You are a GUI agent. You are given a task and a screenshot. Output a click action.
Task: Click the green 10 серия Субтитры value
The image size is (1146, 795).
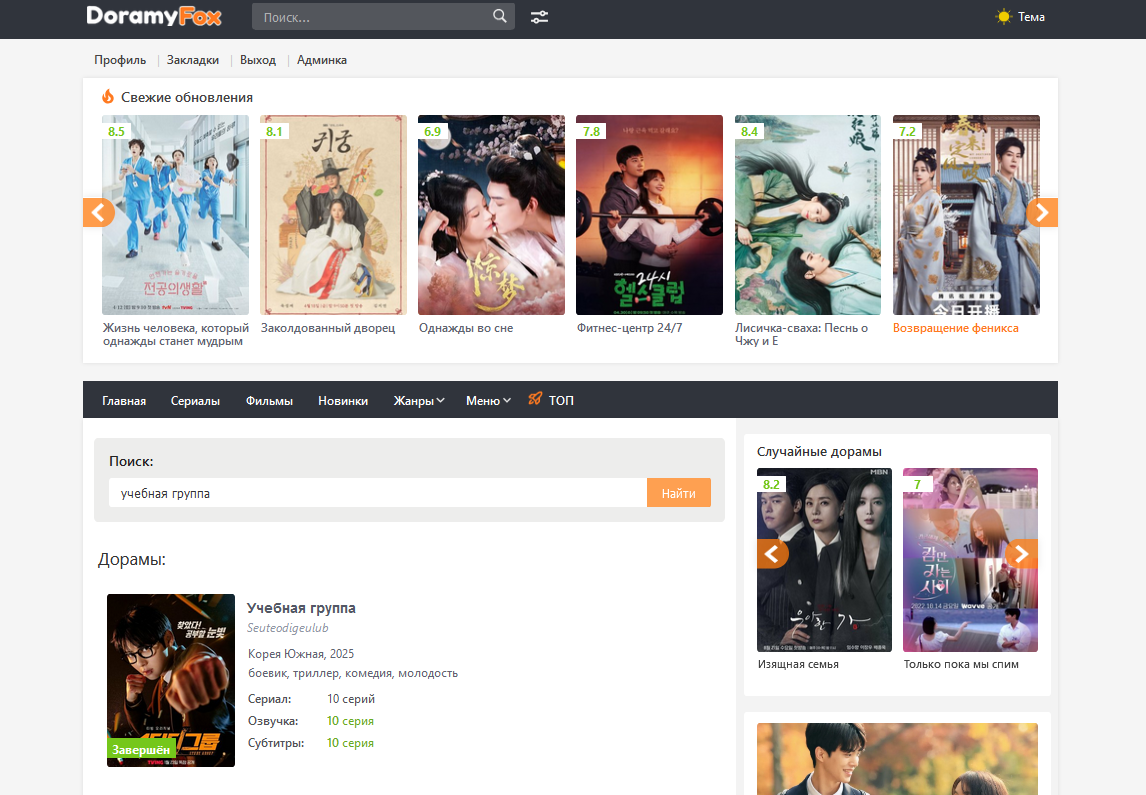point(350,743)
